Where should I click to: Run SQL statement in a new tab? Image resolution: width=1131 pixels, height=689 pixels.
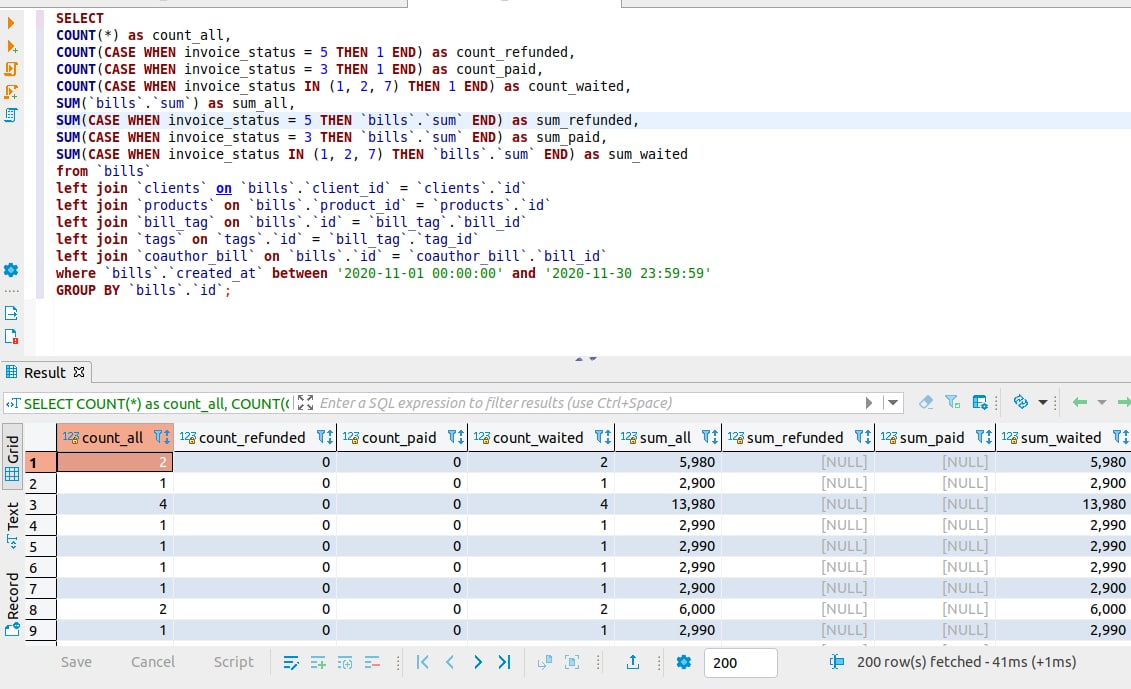(x=12, y=46)
